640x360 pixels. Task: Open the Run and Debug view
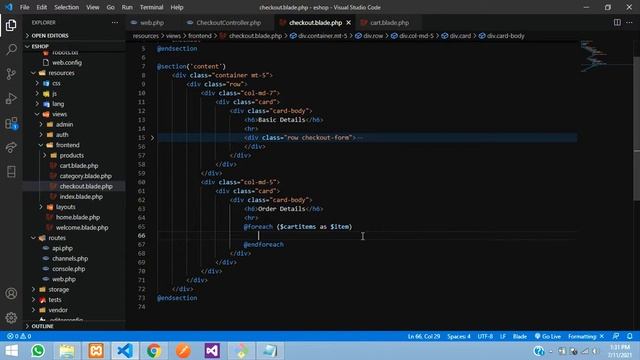pos(11,98)
